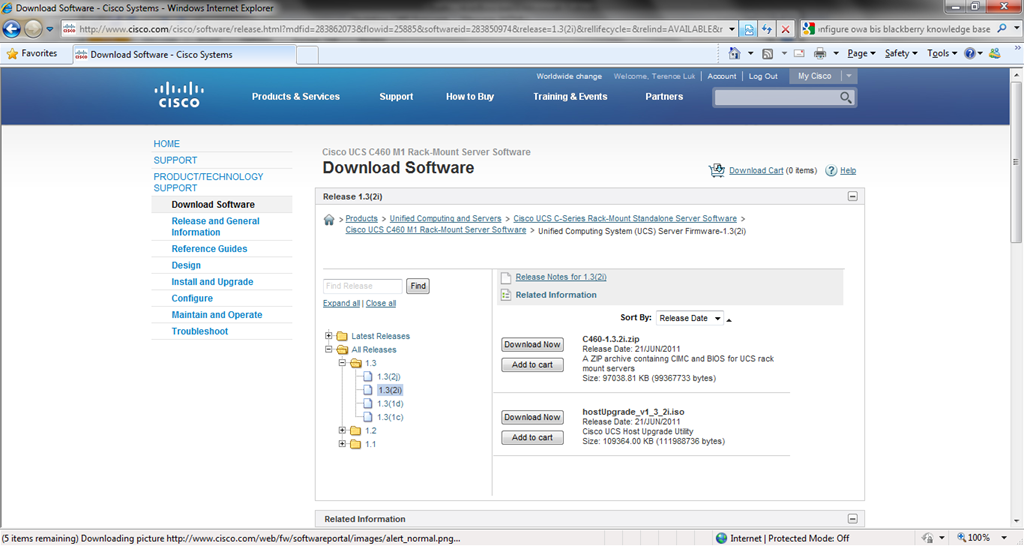Open the Sort By Release Date dropdown

[690, 318]
